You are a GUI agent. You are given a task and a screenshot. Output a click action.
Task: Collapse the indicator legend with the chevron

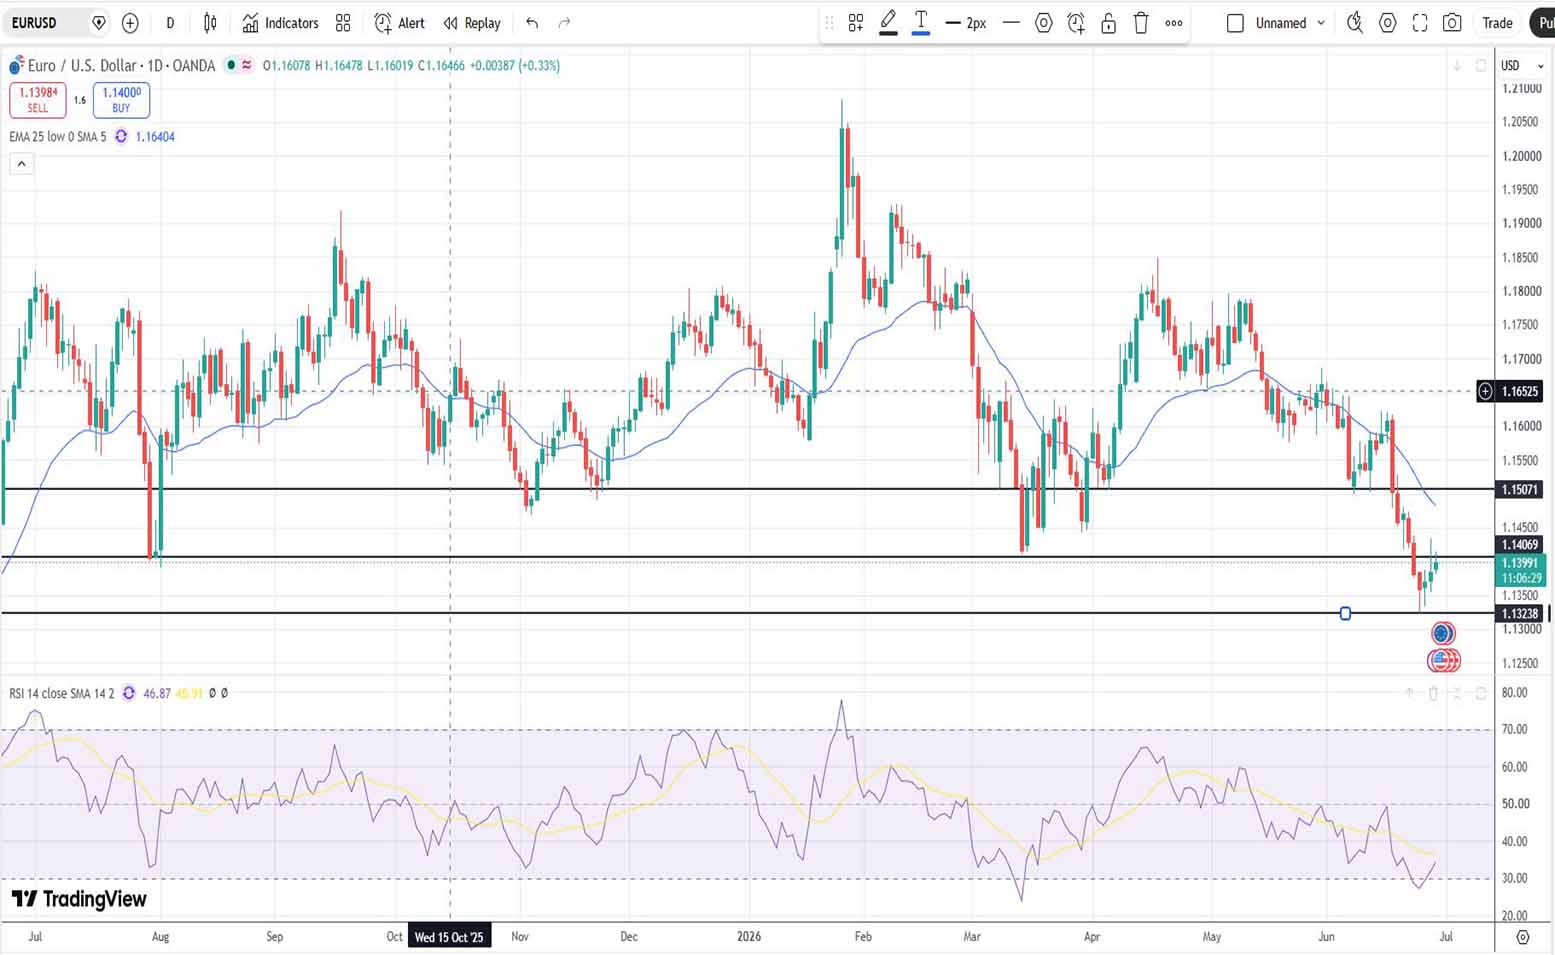21,163
